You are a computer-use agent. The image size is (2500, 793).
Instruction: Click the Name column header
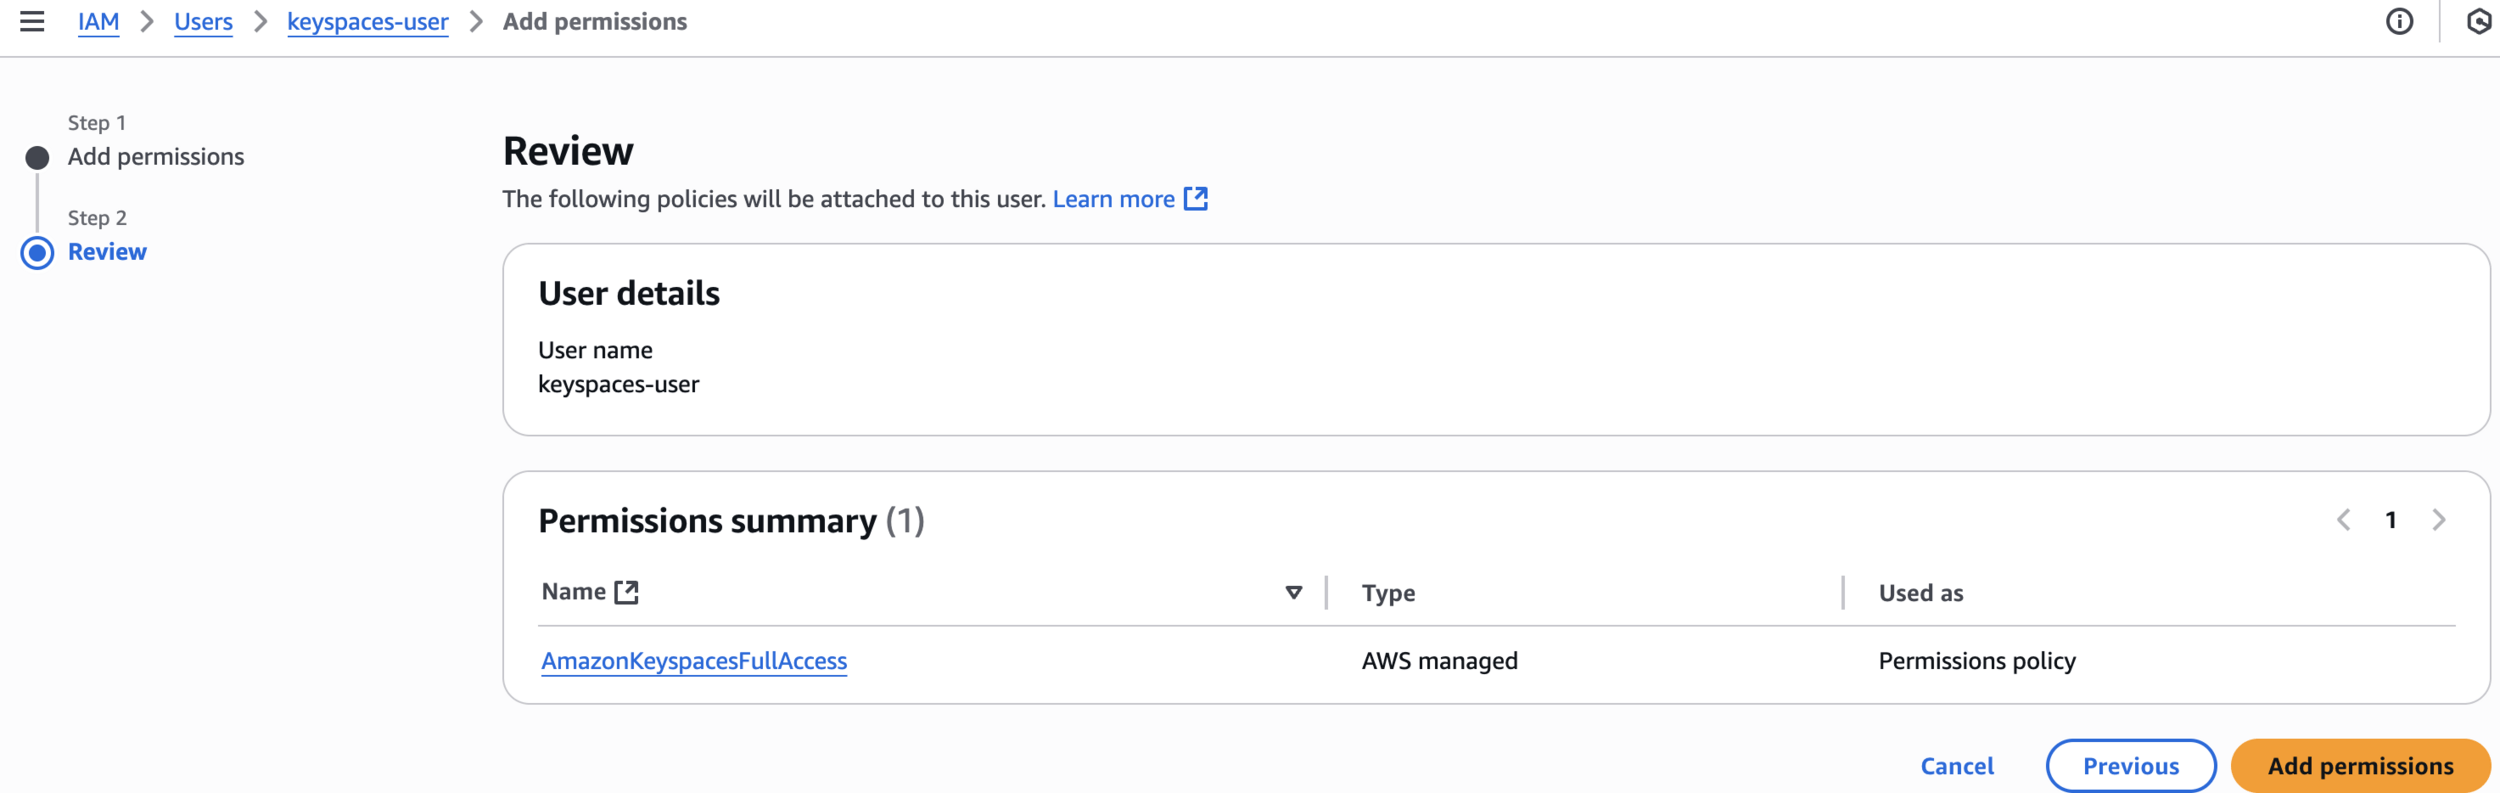point(574,592)
